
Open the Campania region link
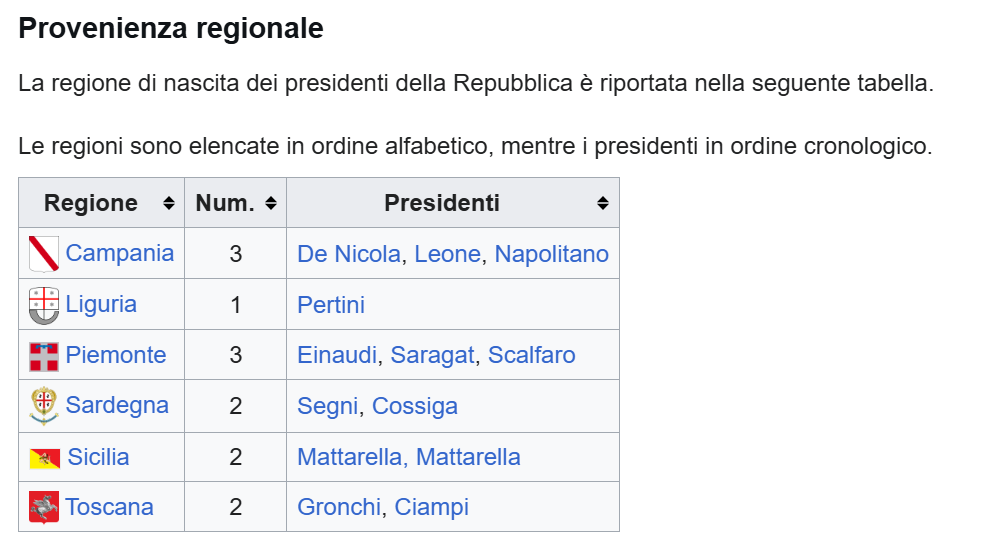tap(119, 253)
